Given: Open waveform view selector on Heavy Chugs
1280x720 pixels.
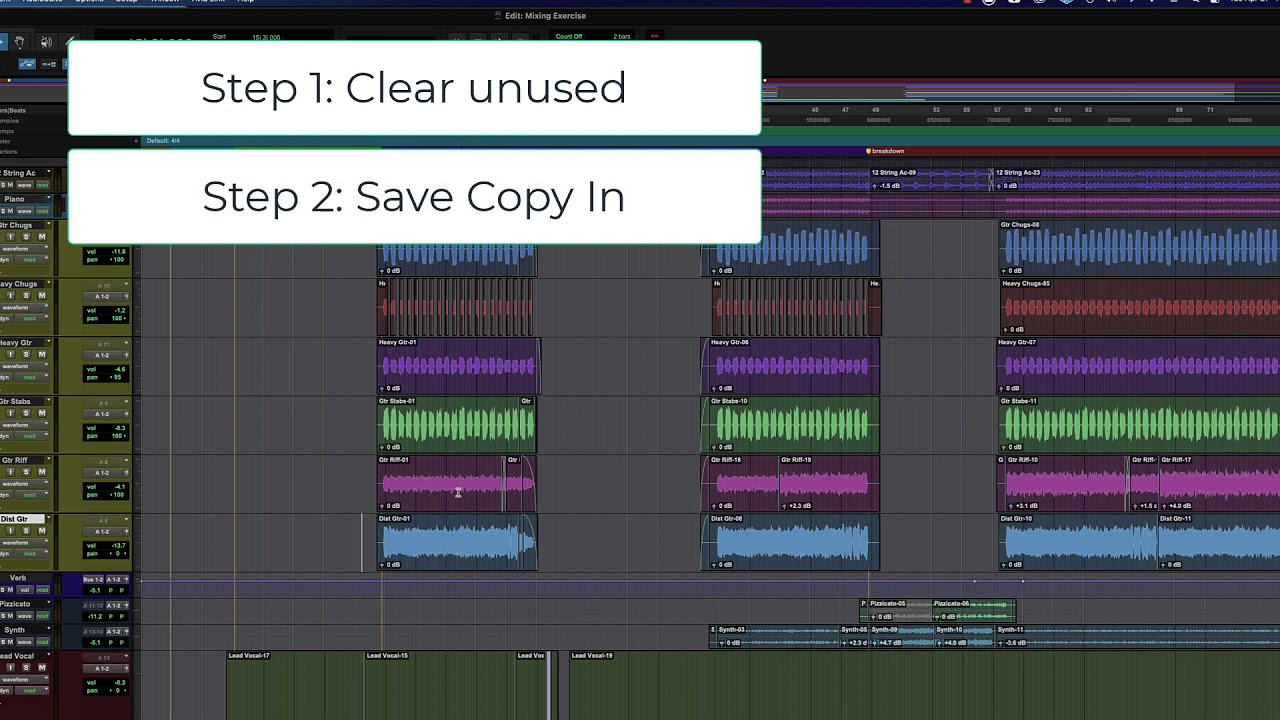Looking at the screenshot, I should click(23, 307).
